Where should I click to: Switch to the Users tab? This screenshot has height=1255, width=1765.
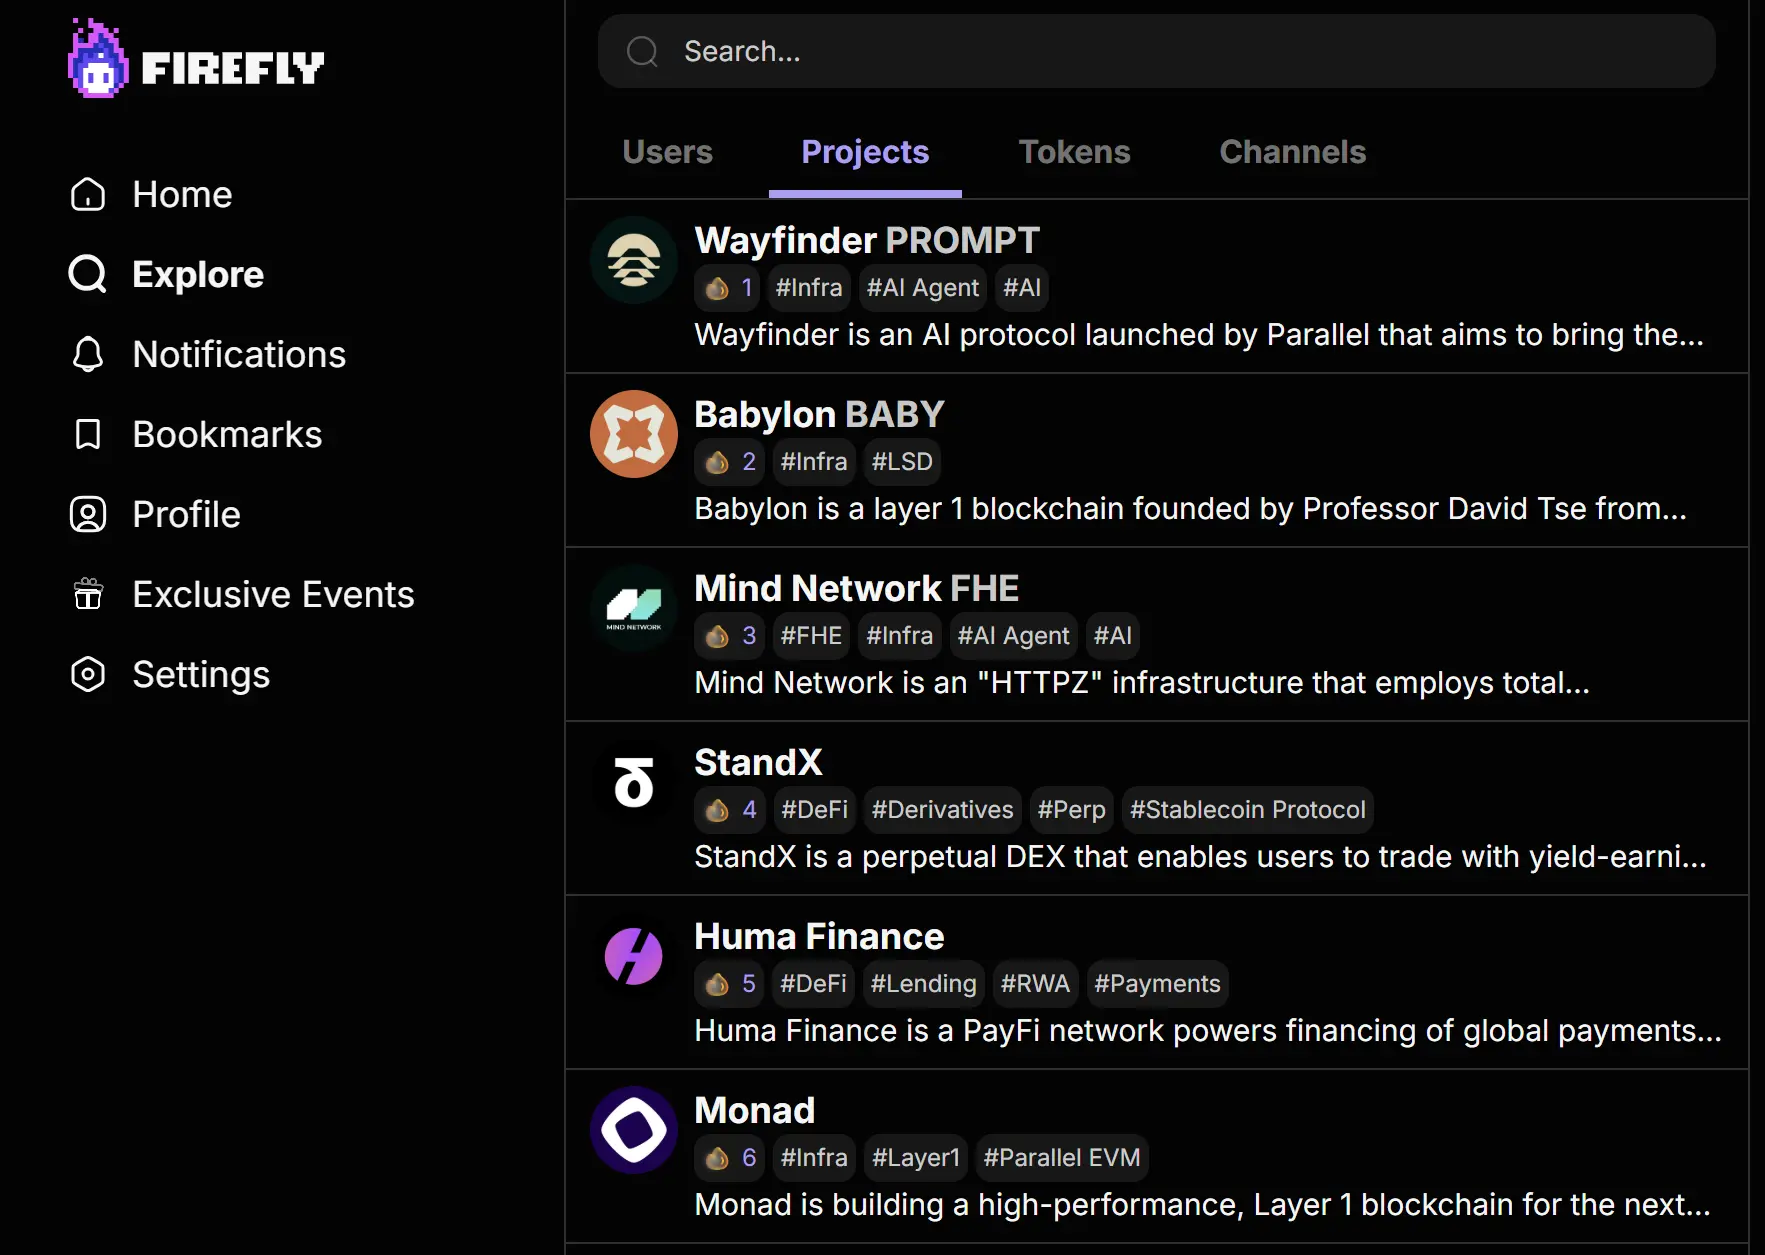click(x=667, y=152)
